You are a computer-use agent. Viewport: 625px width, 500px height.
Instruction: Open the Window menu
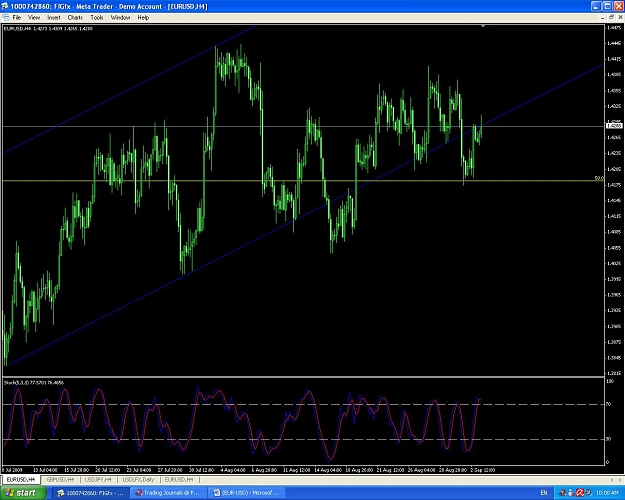point(120,18)
